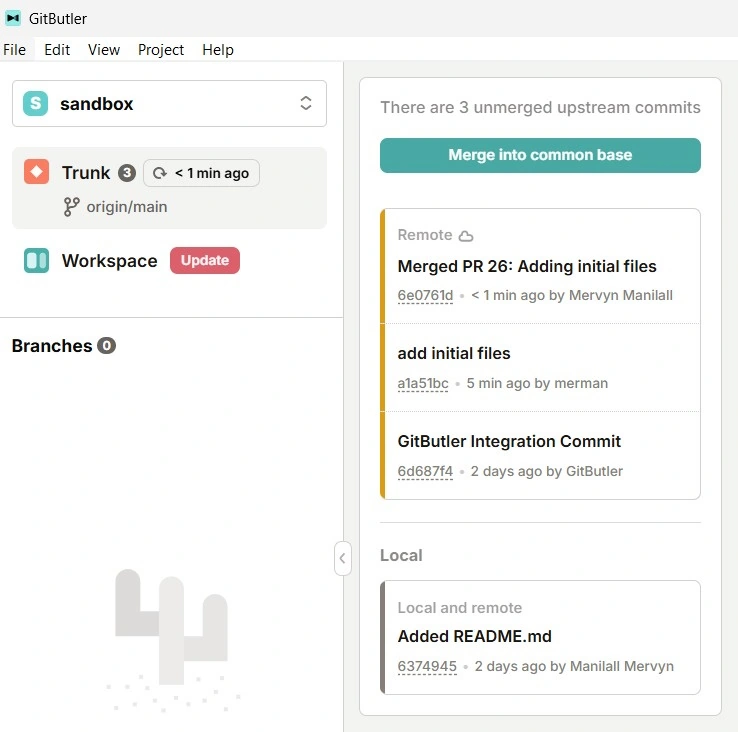
Task: Click the '2 days ago by Manilall Mervyn' text
Action: click(574, 667)
